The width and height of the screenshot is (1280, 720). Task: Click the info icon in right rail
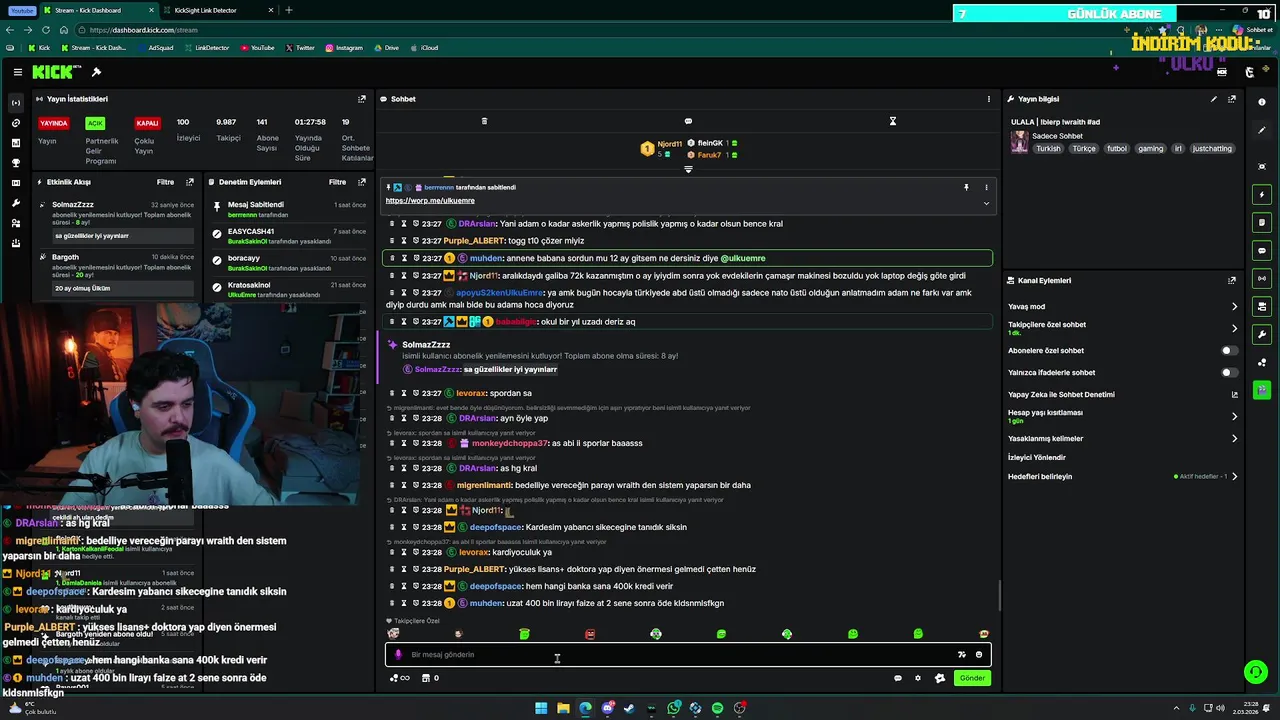point(1262,102)
